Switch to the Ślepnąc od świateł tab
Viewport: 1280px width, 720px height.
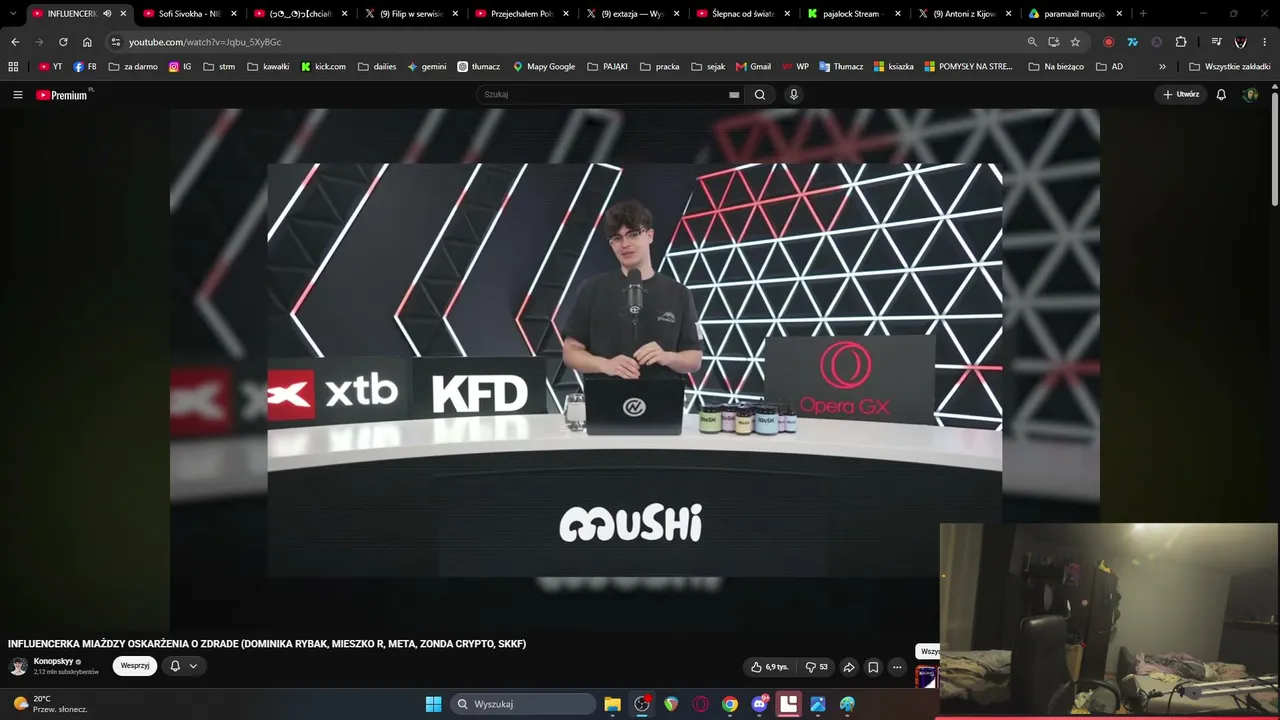click(744, 14)
